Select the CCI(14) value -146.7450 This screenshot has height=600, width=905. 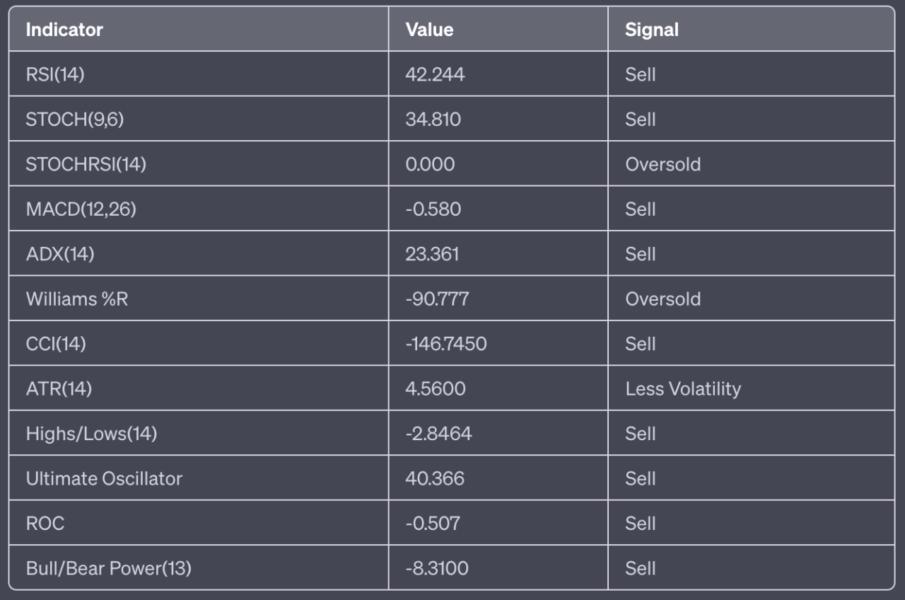(x=446, y=344)
